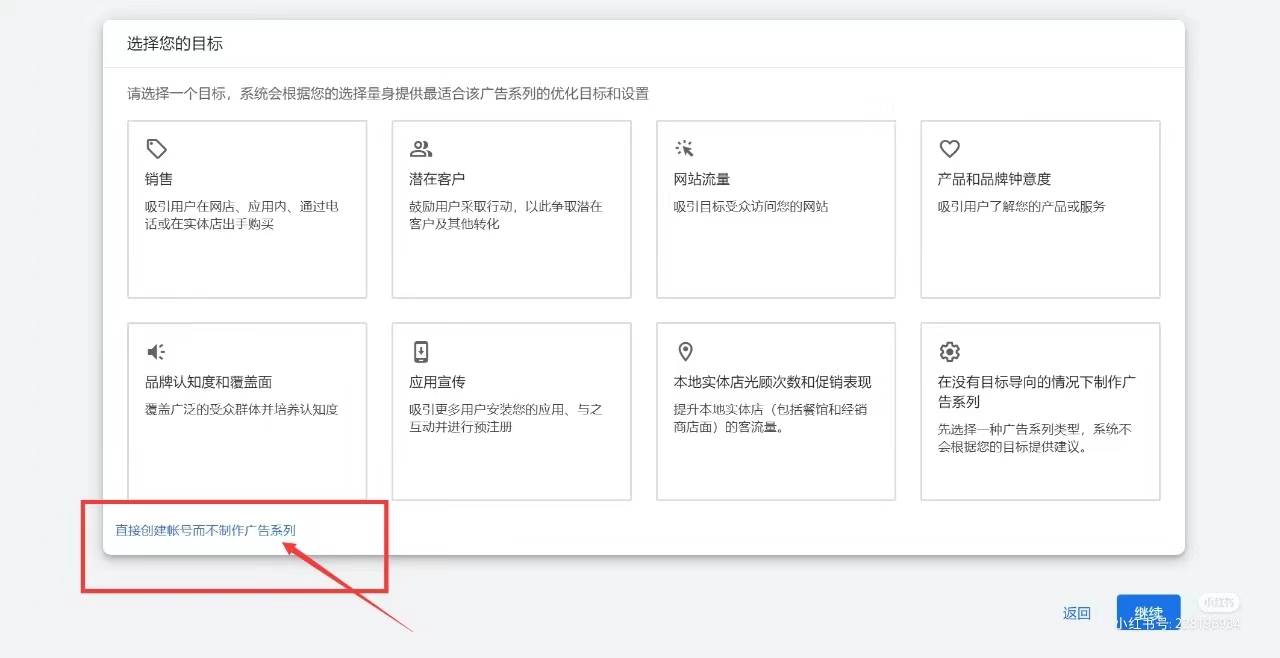The image size is (1280, 658).
Task: Click description 覆盖广泛的受众群体并培养认知度
Action: pos(242,410)
